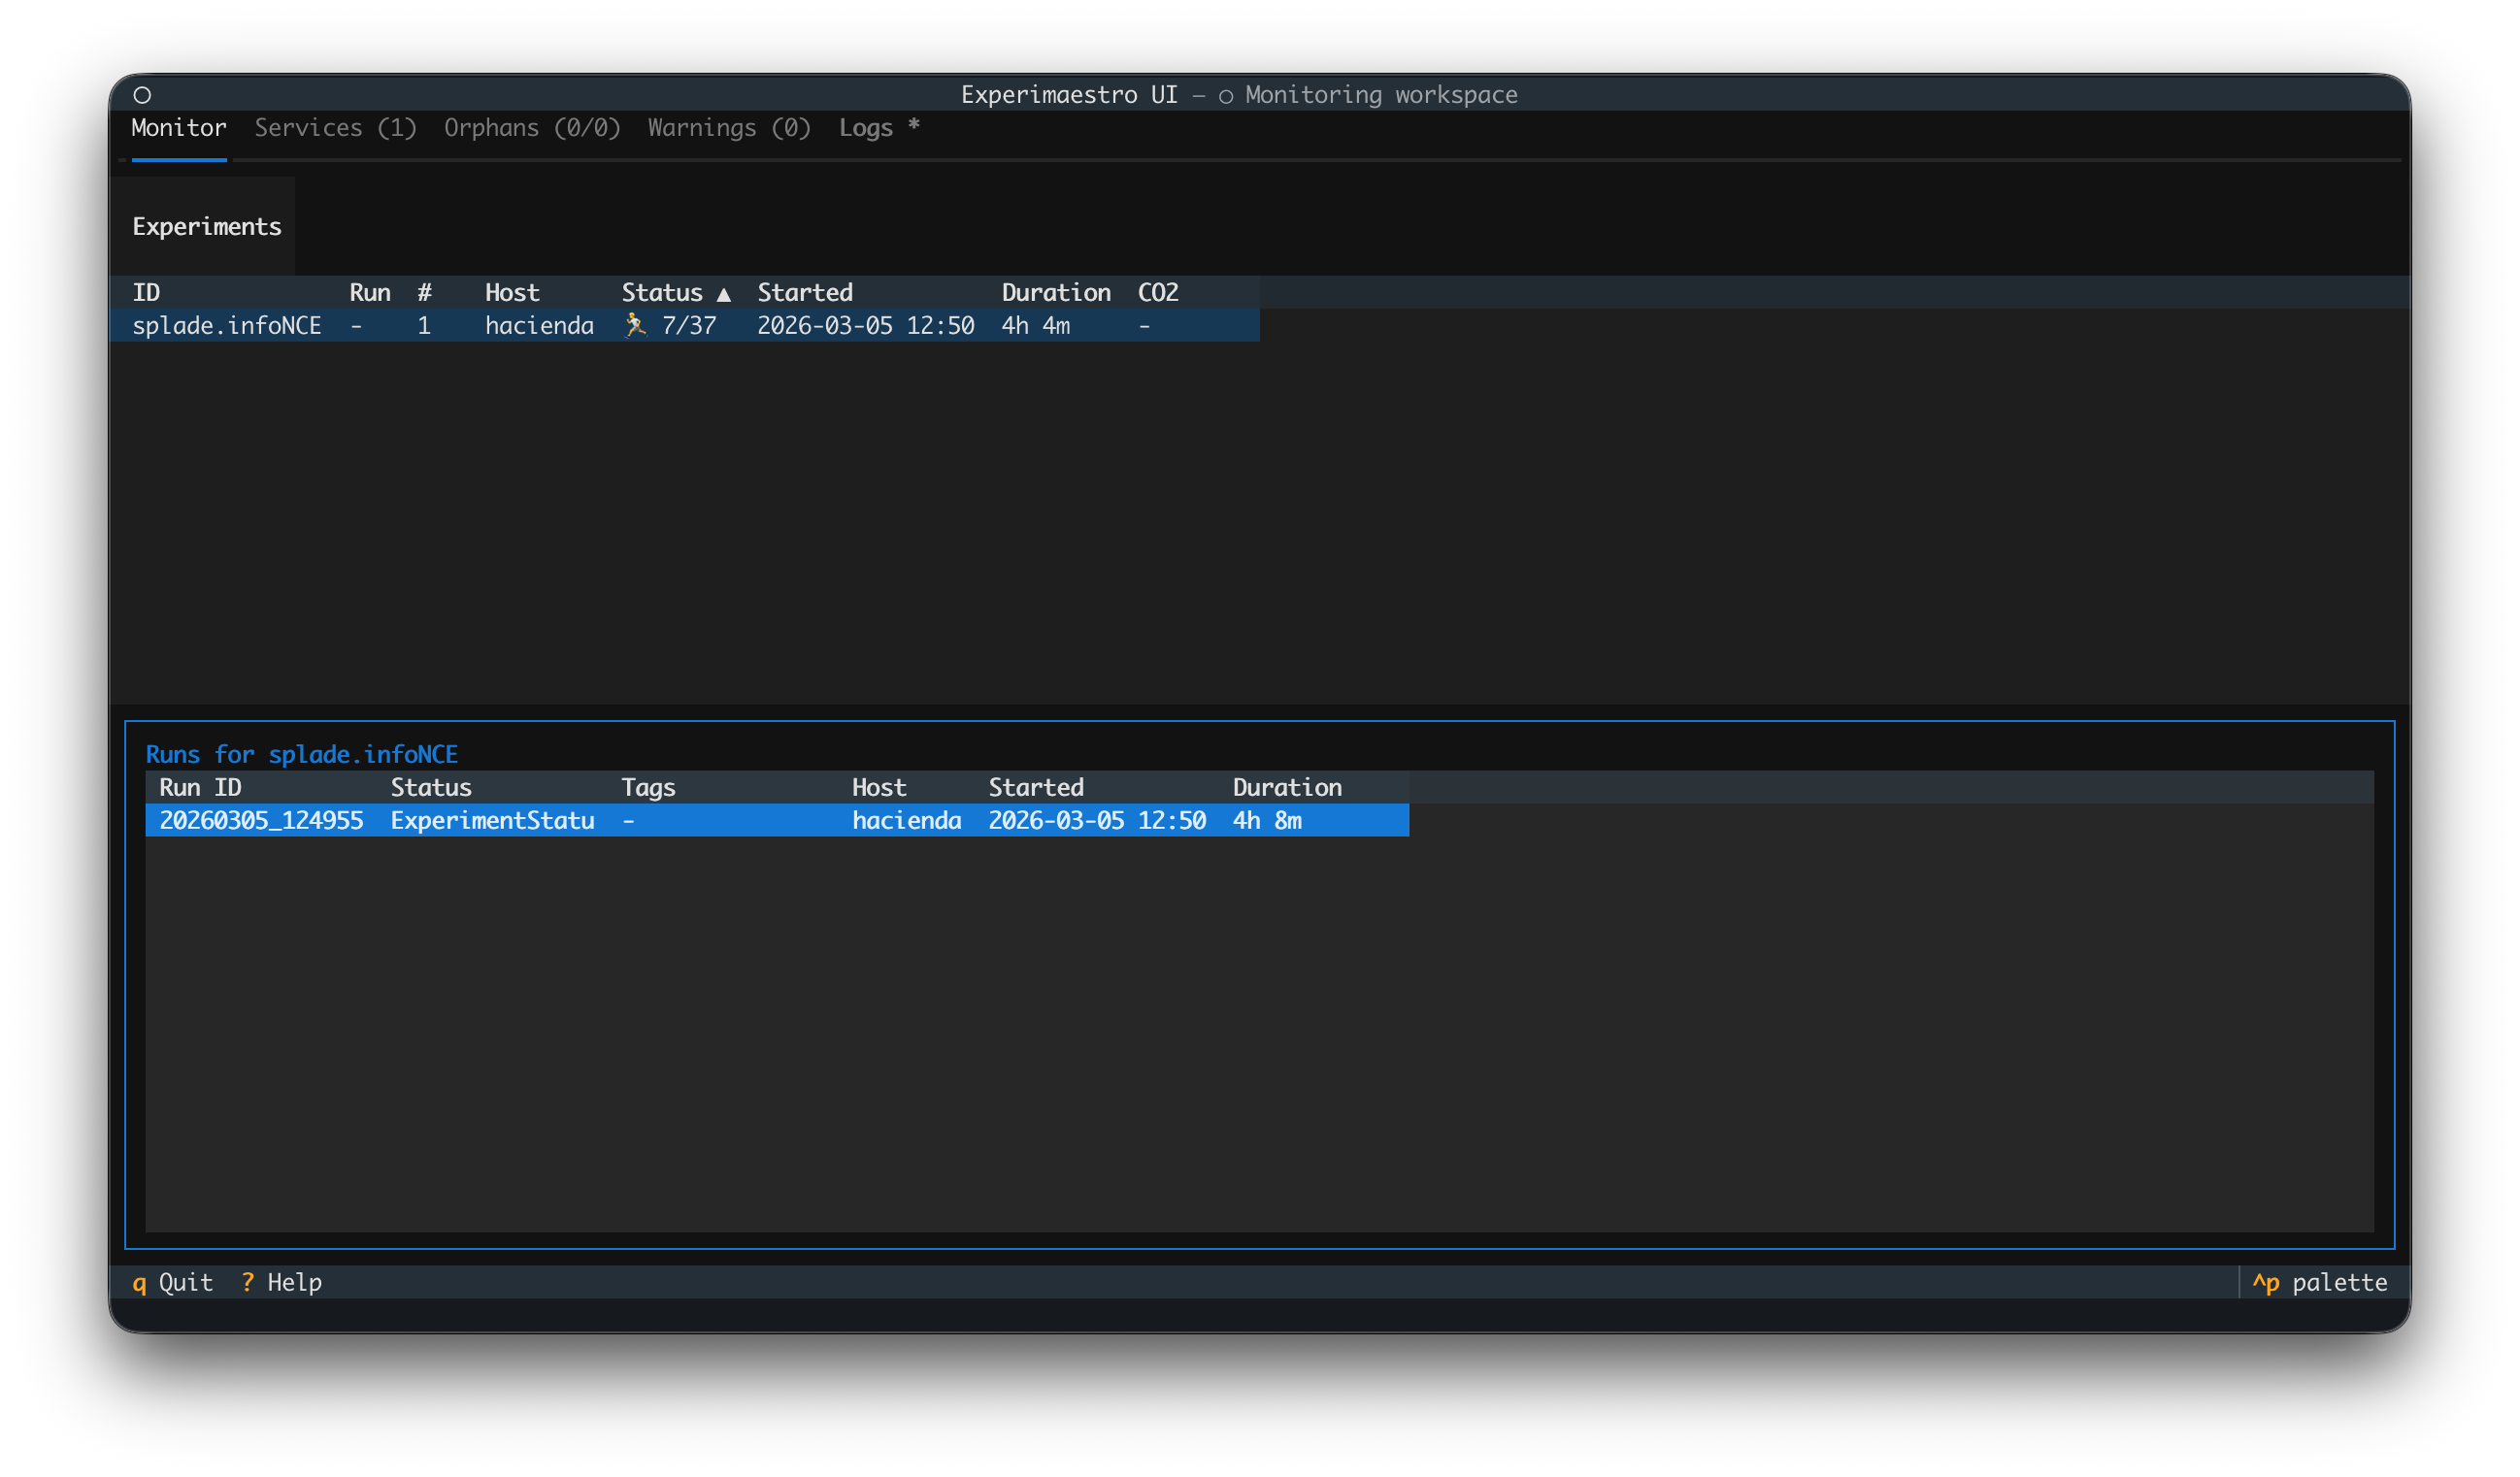Viewport: 2520px width, 1477px height.
Task: Click the Tags column header
Action: (x=648, y=788)
